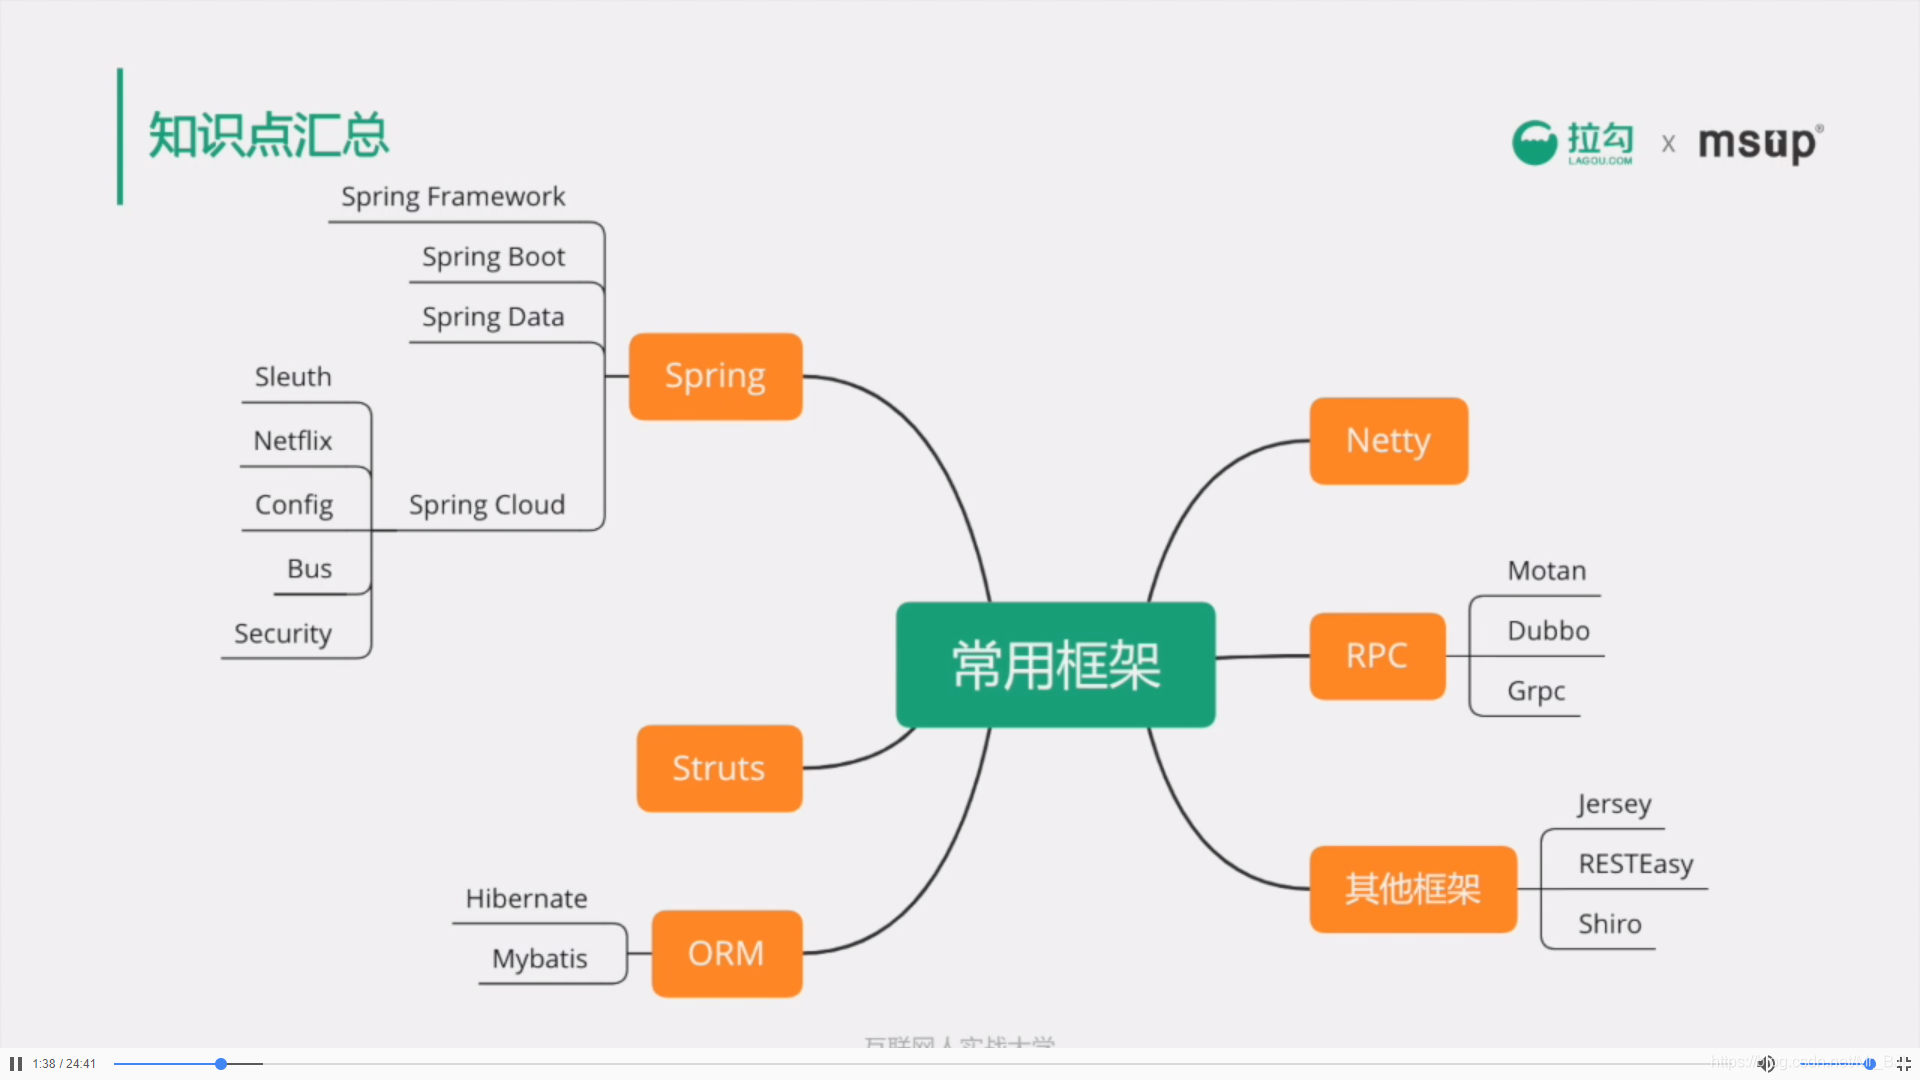Select the Struts node on diagram

[719, 766]
